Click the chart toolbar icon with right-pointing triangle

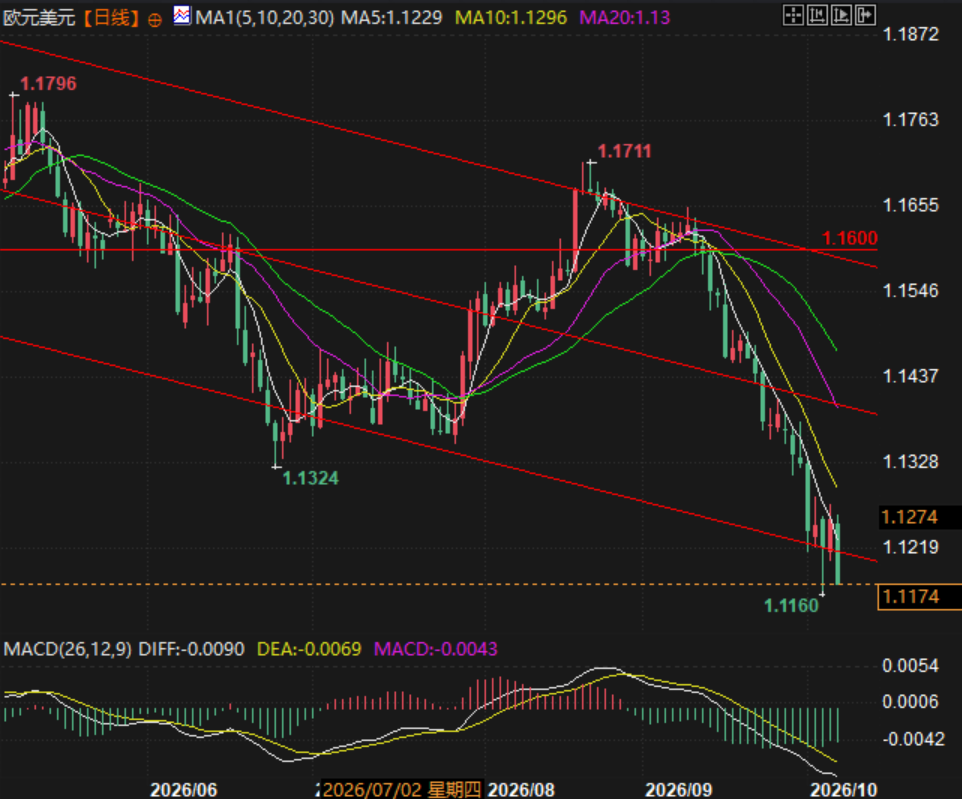tap(841, 15)
